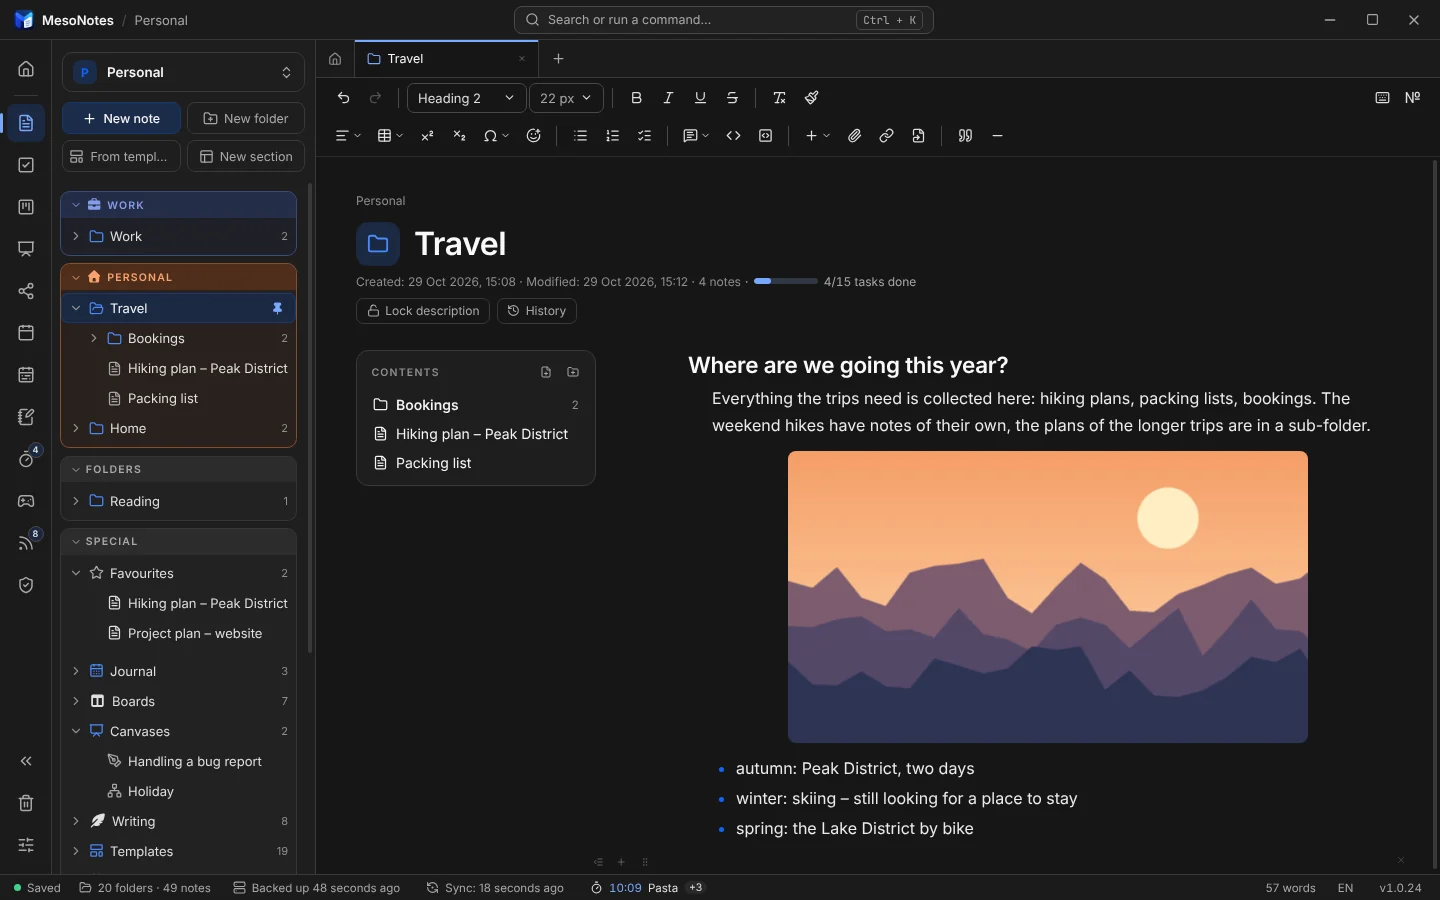Toggle bold formatting in the toolbar
The height and width of the screenshot is (900, 1440).
636,98
